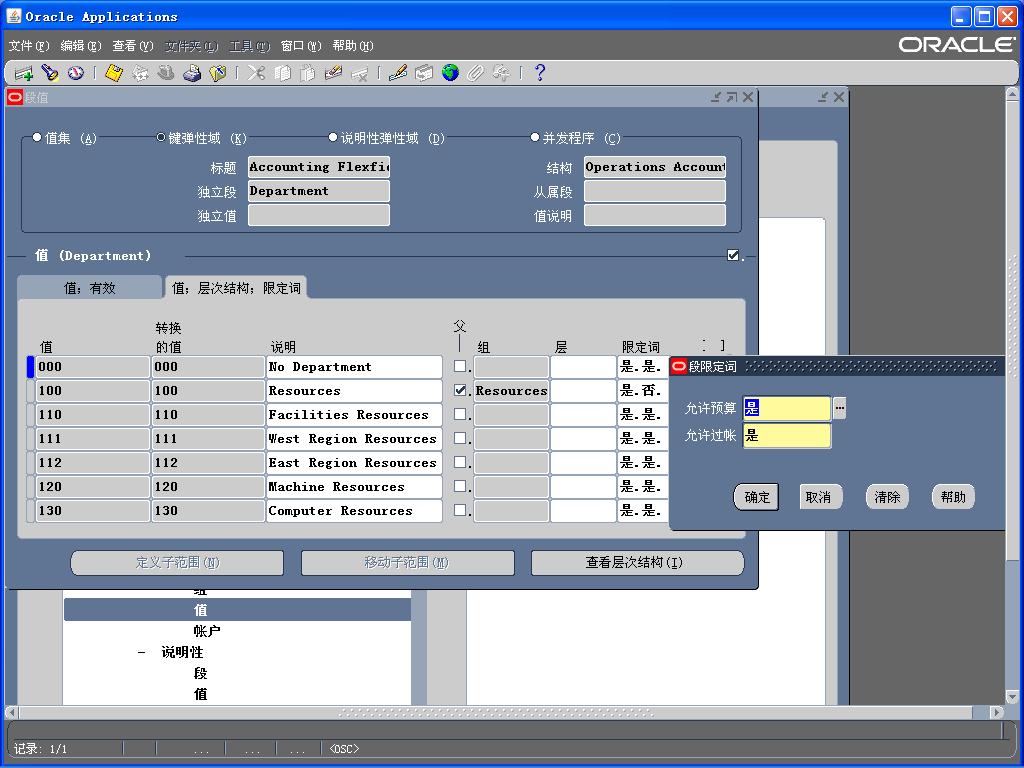Collapse the 说明性 tree node
Image resolution: width=1024 pixels, height=768 pixels.
coord(142,652)
